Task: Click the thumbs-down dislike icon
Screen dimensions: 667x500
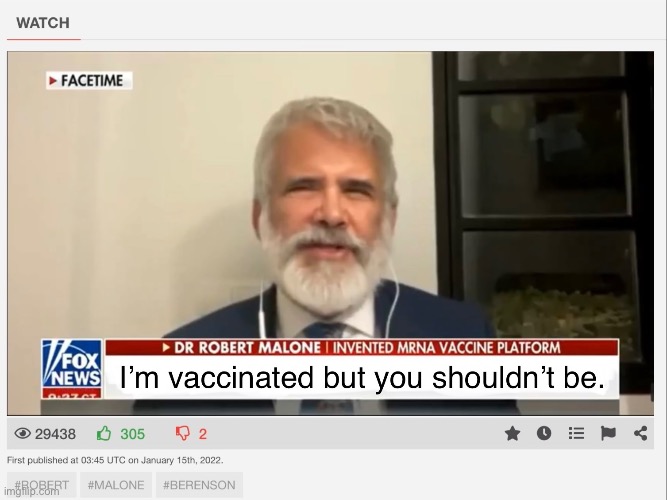Action: click(183, 434)
